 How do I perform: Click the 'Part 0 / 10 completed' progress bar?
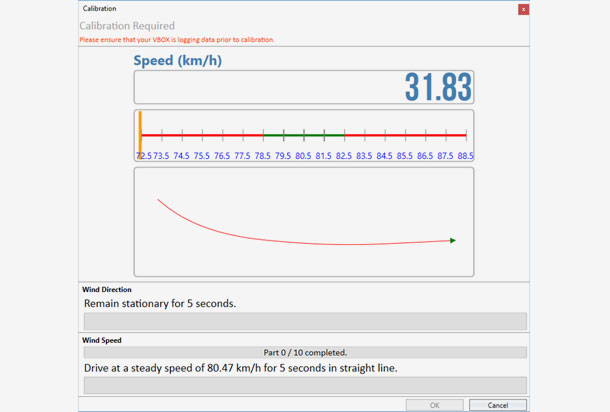[x=304, y=352]
